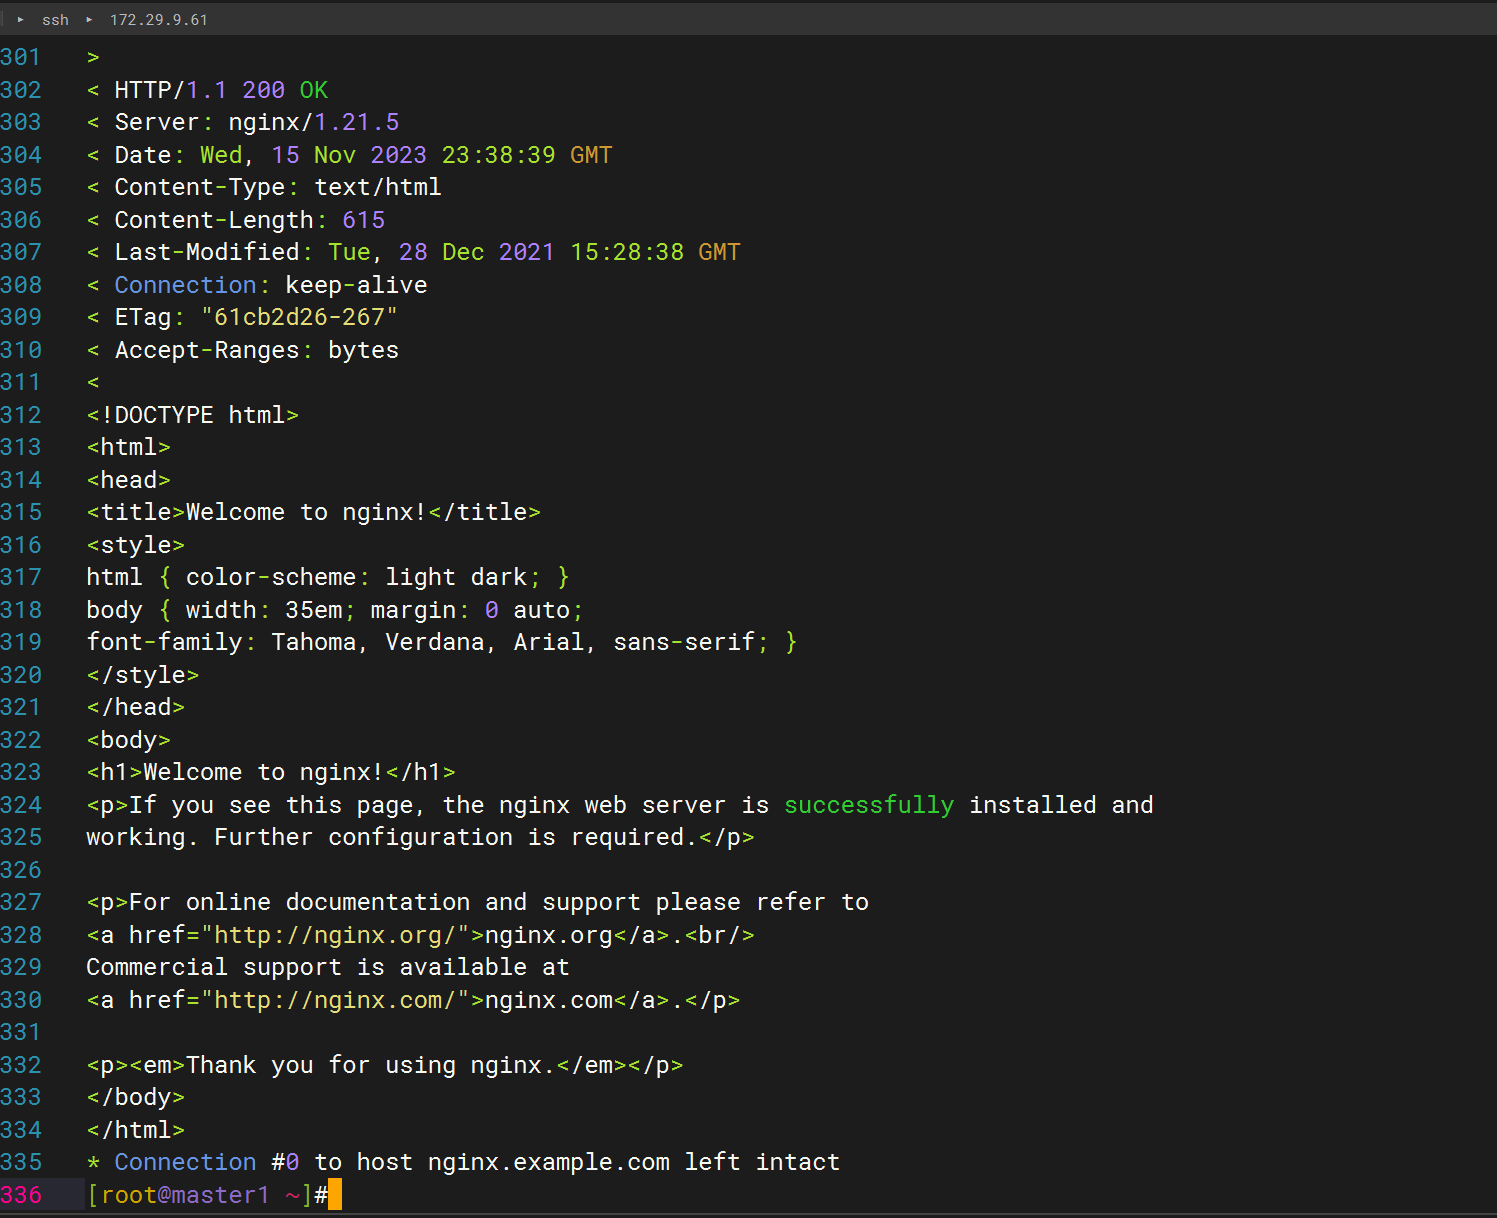Click line number 312 in the gutter

(x=21, y=415)
